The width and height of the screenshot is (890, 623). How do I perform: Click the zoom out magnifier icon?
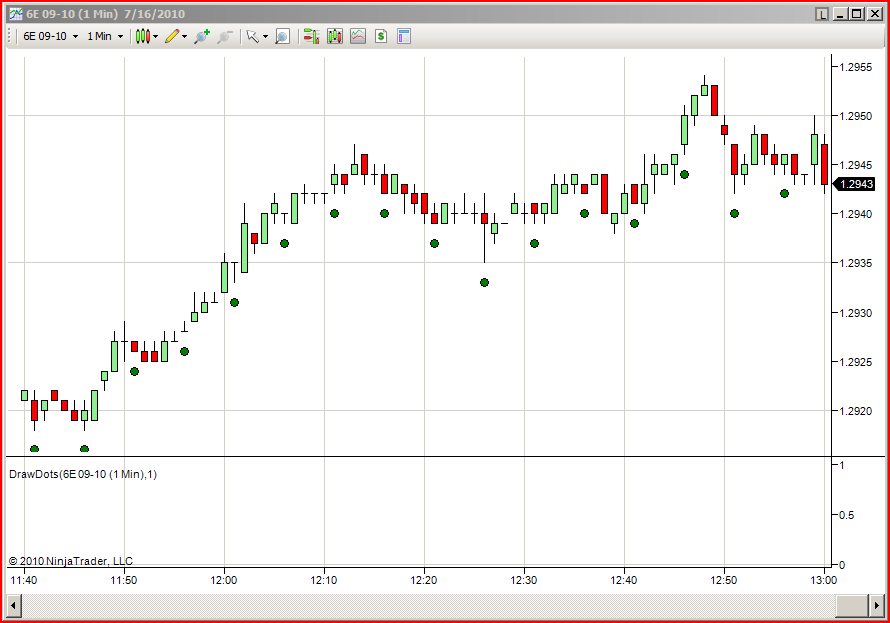click(225, 36)
